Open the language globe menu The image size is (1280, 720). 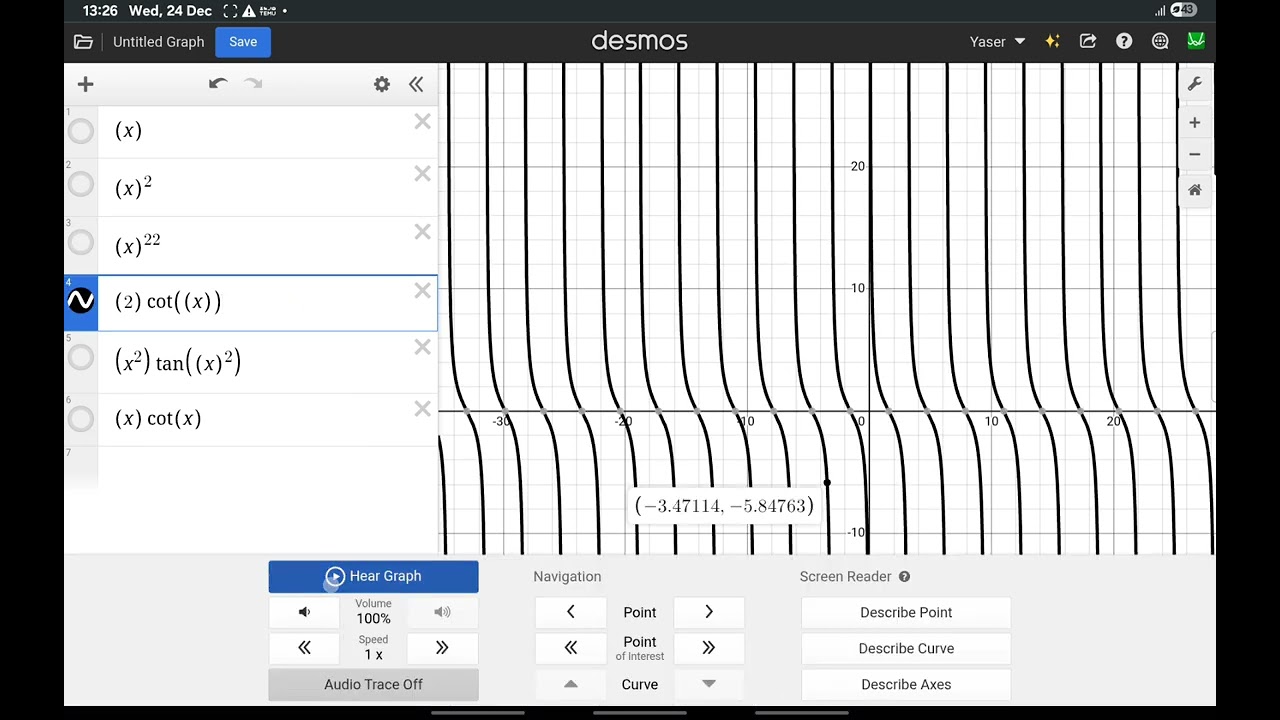point(1160,42)
